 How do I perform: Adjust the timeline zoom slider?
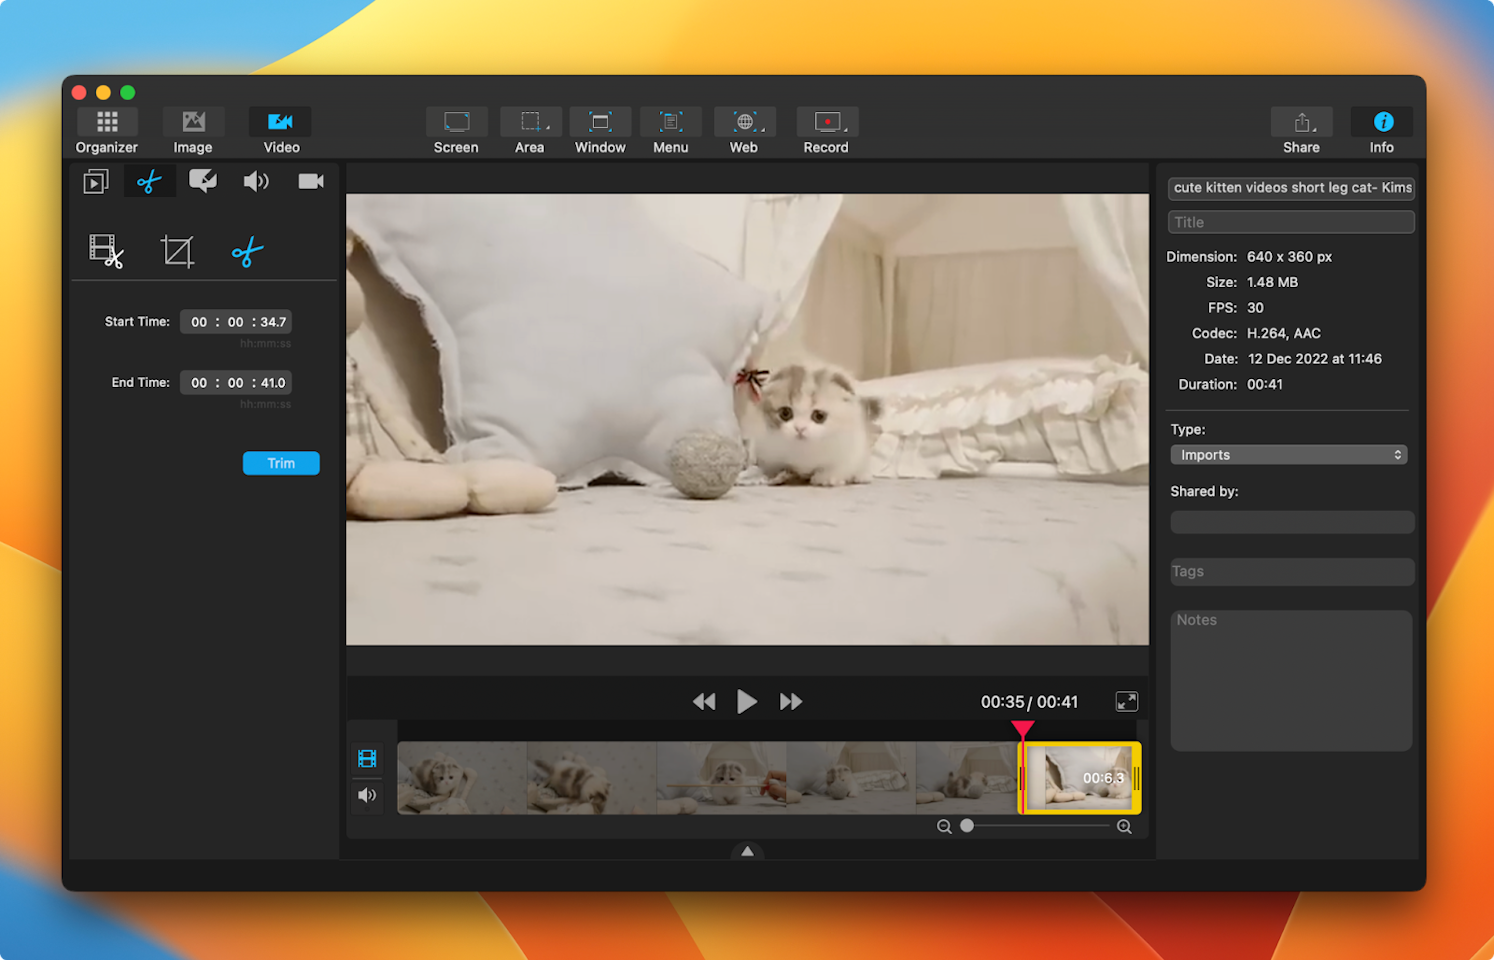click(966, 826)
